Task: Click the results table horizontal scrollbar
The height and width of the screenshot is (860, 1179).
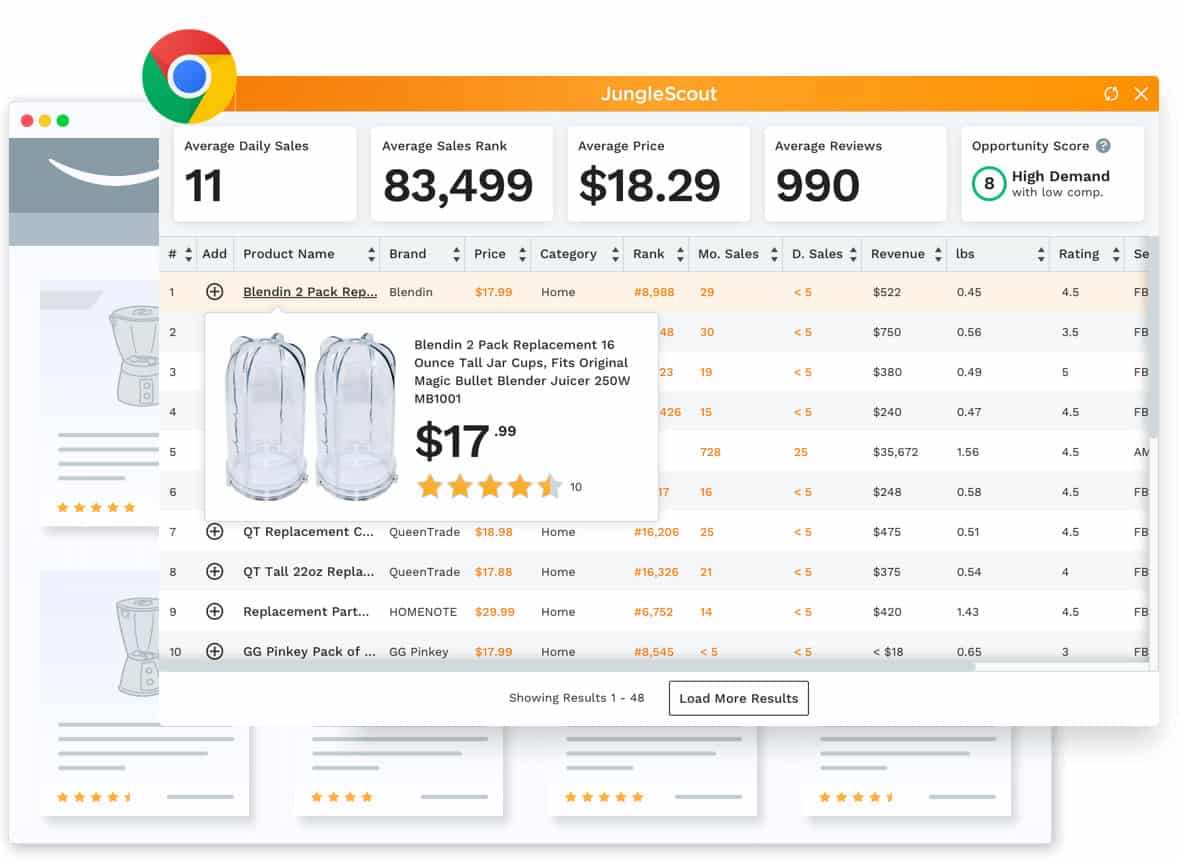Action: (x=567, y=667)
